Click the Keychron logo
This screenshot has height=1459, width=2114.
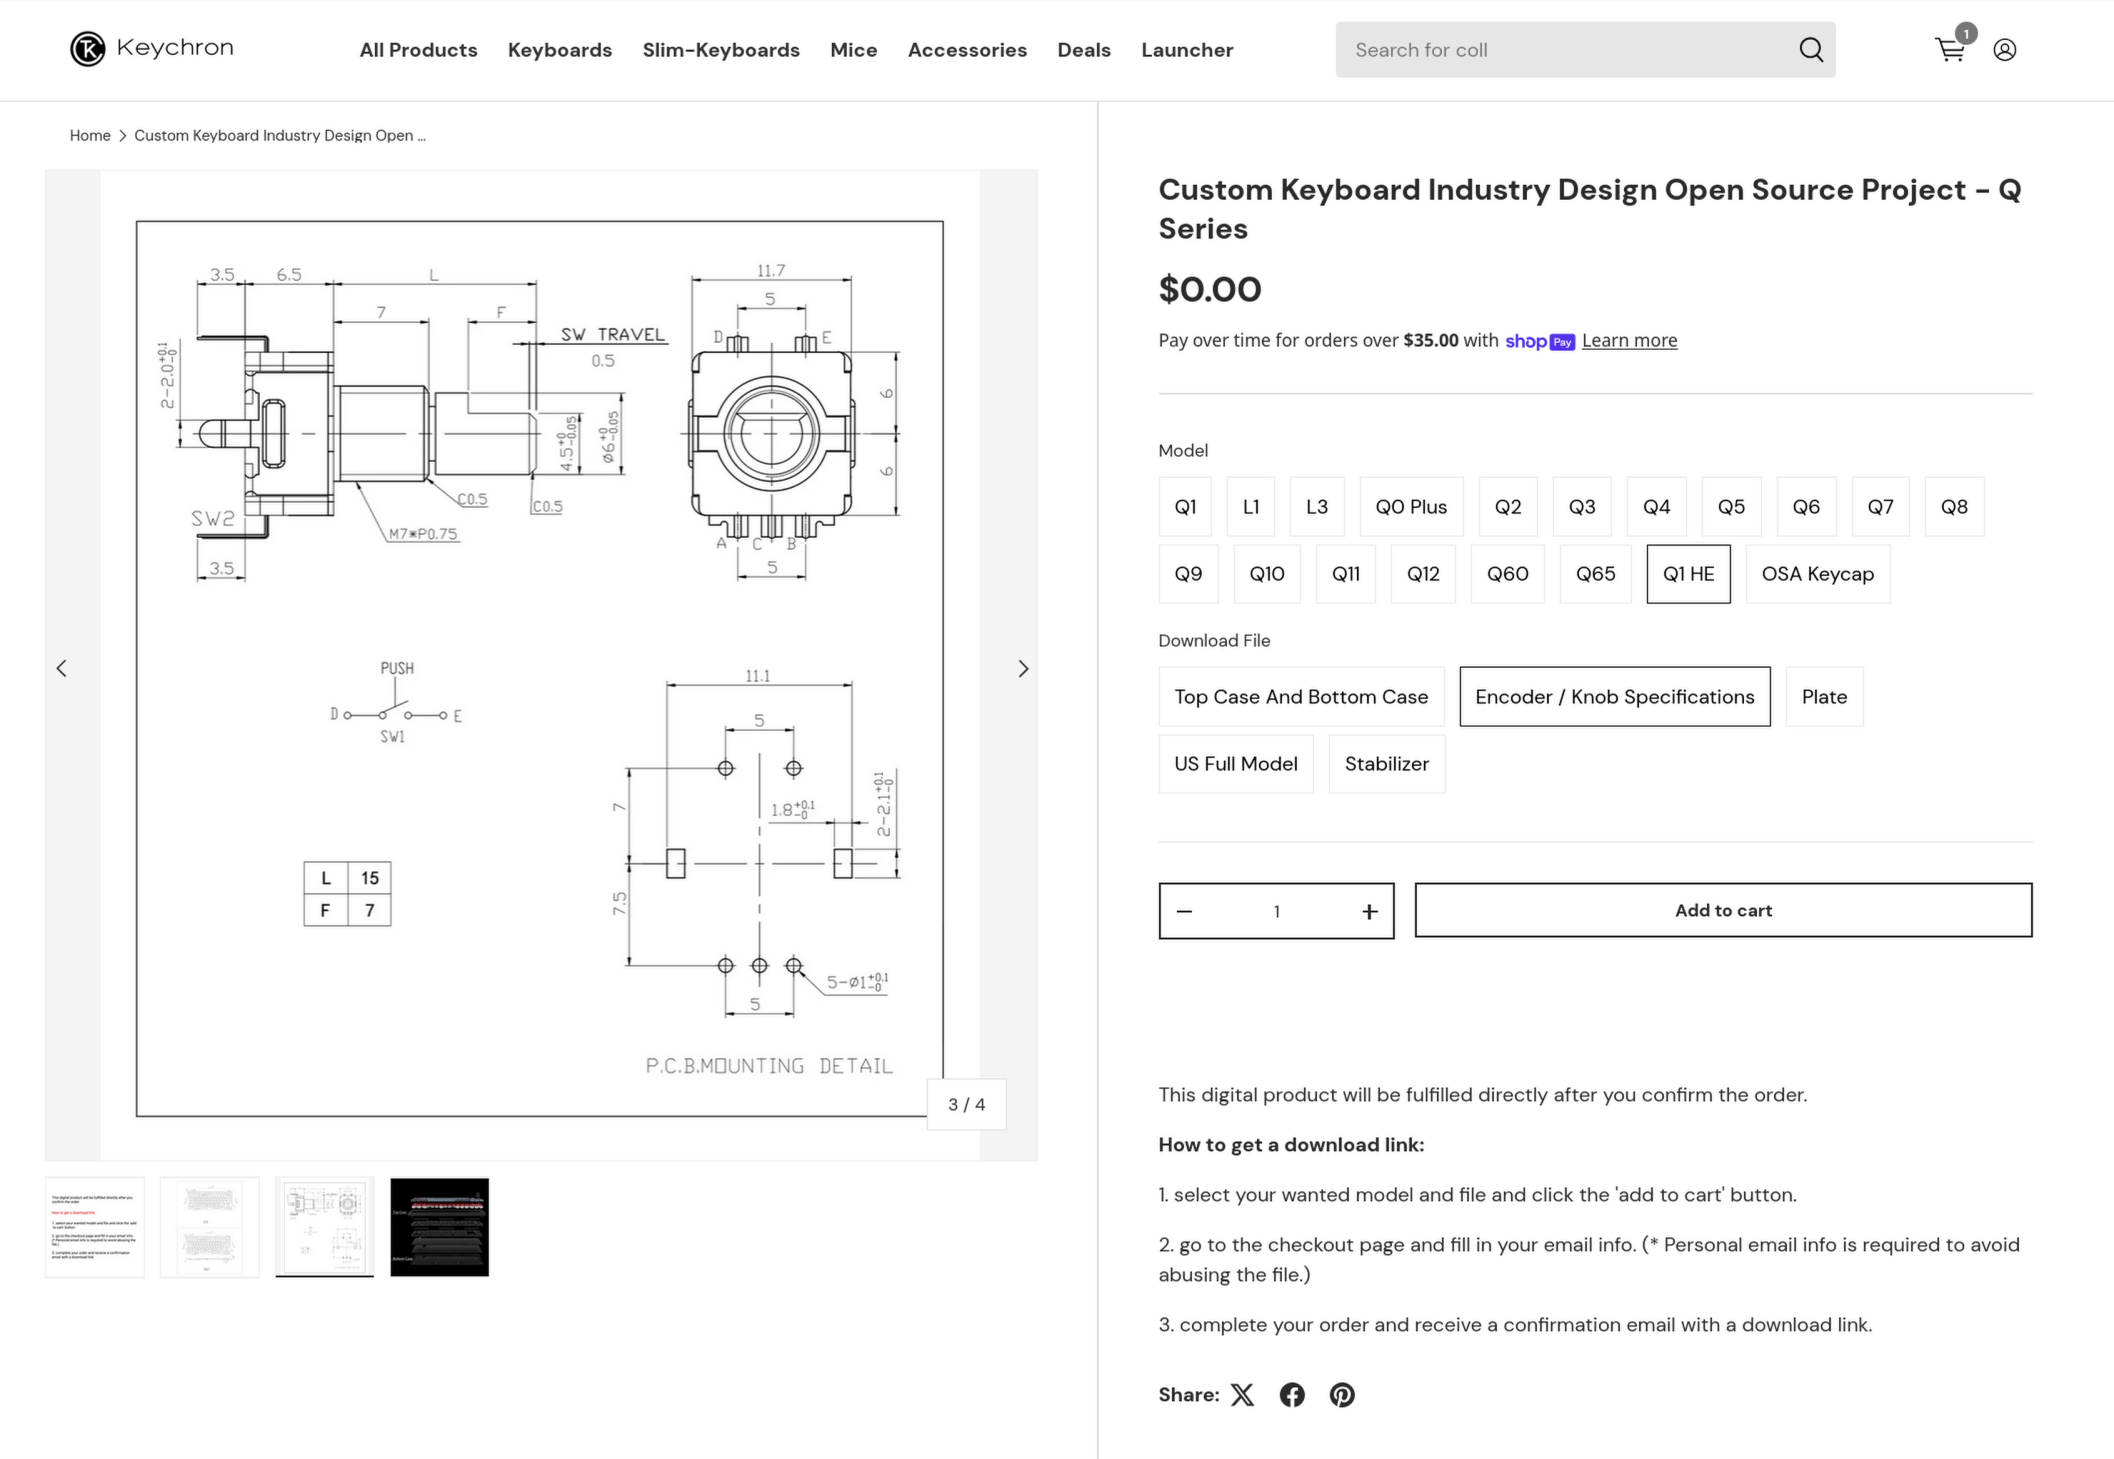point(150,48)
